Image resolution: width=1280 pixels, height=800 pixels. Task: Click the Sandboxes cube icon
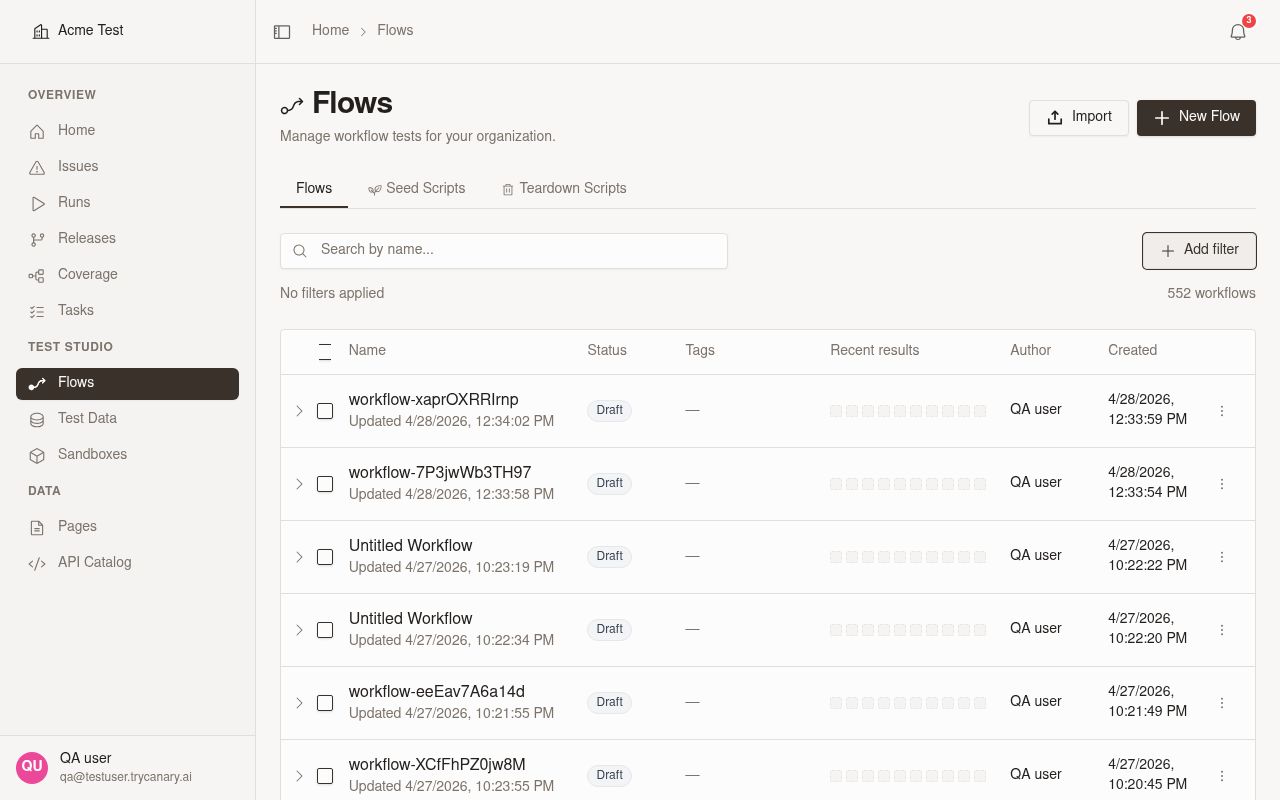pos(37,455)
